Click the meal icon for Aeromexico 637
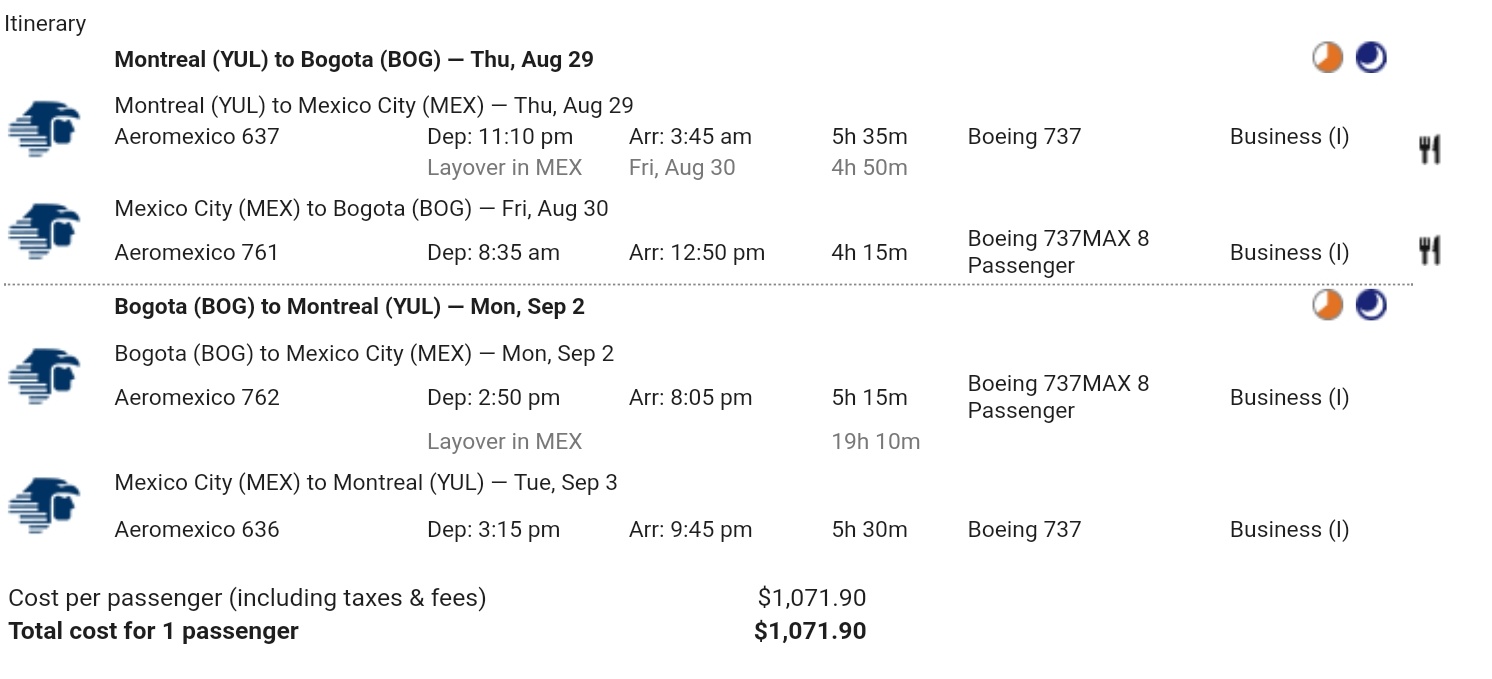Viewport: 1492px width, 679px height. pos(1429,150)
